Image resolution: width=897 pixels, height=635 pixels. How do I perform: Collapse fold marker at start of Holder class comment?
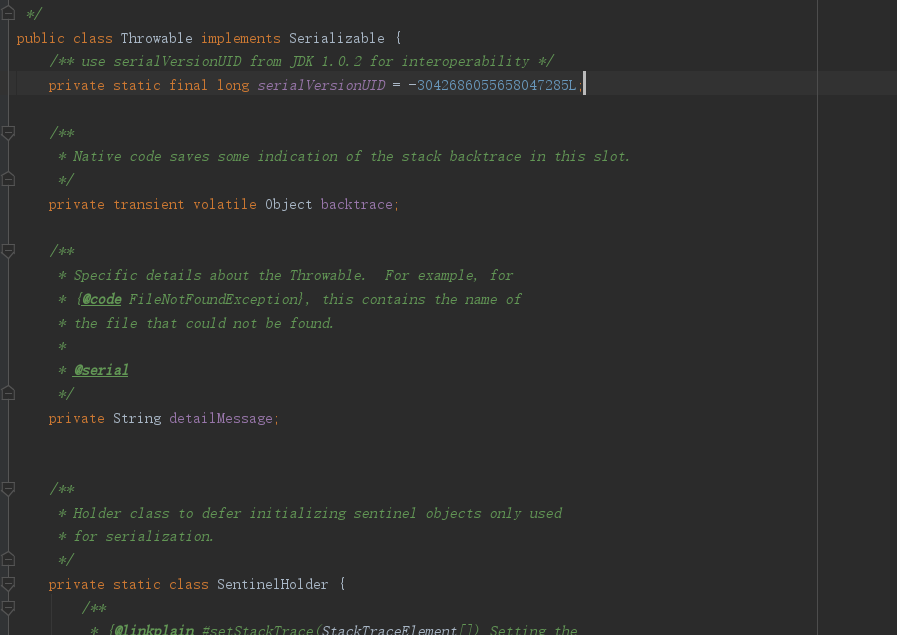pyautogui.click(x=8, y=489)
